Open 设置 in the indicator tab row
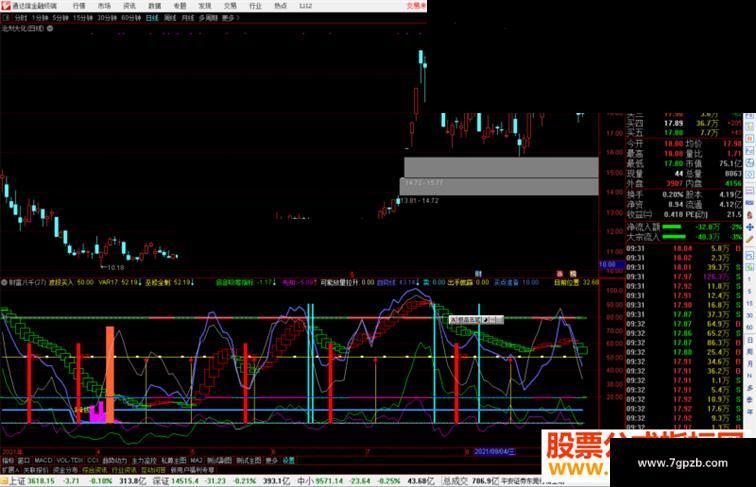 (x=288, y=460)
